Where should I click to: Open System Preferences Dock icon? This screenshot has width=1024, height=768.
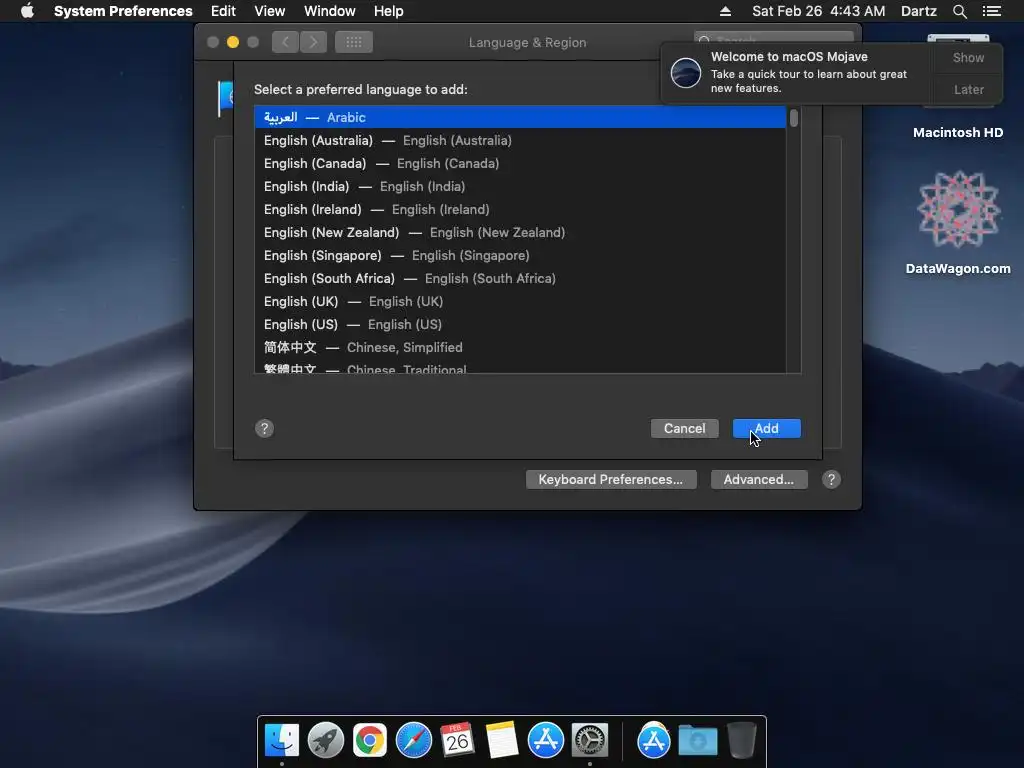coord(590,741)
